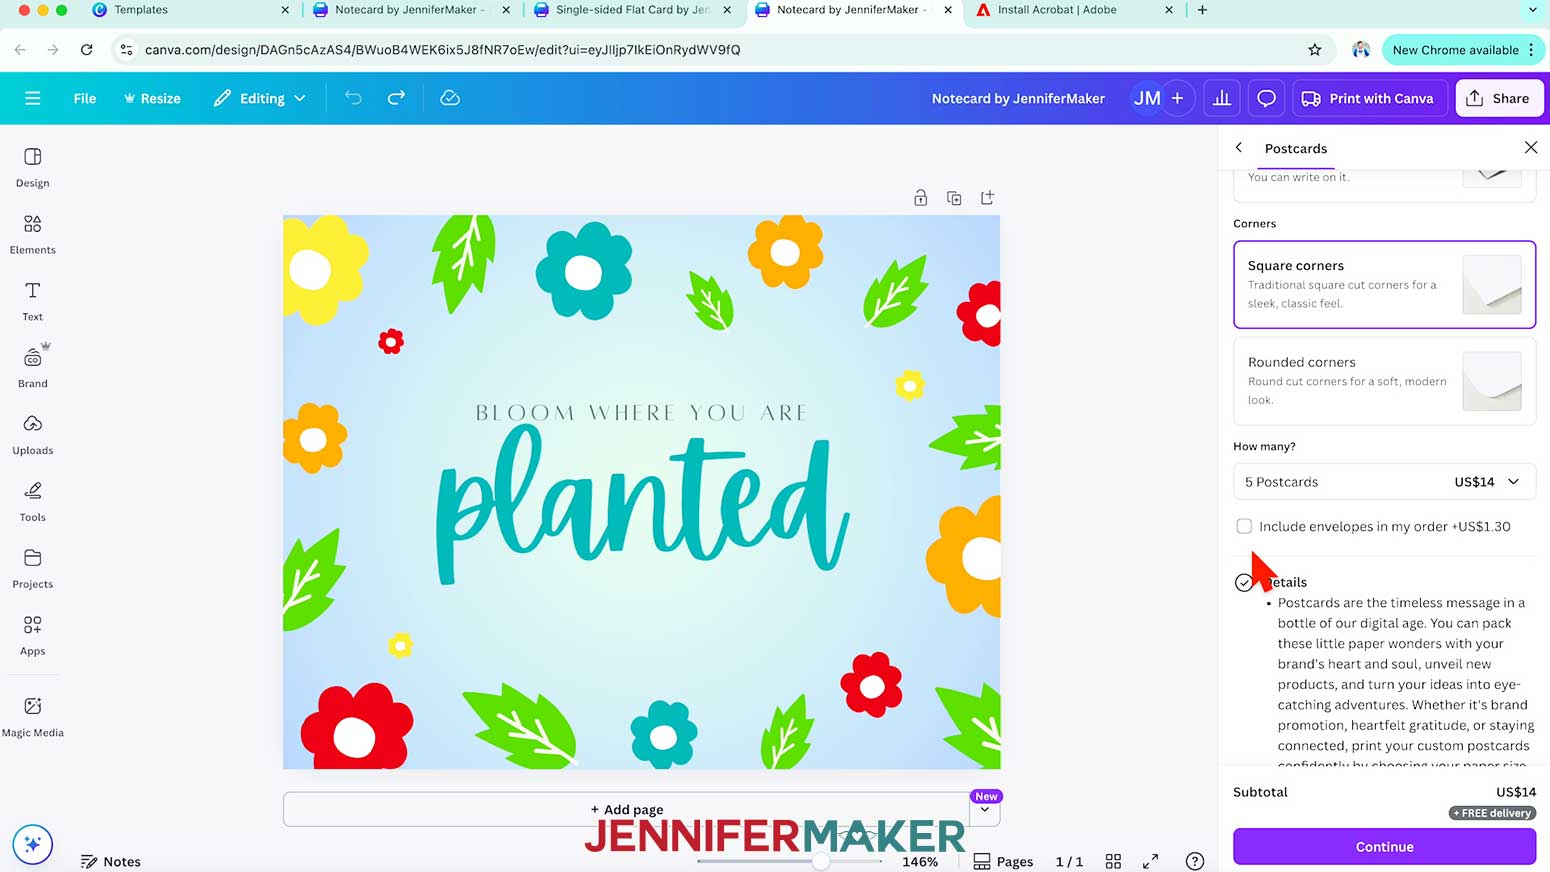Collapse the Details section
This screenshot has width=1550, height=872.
click(1243, 582)
